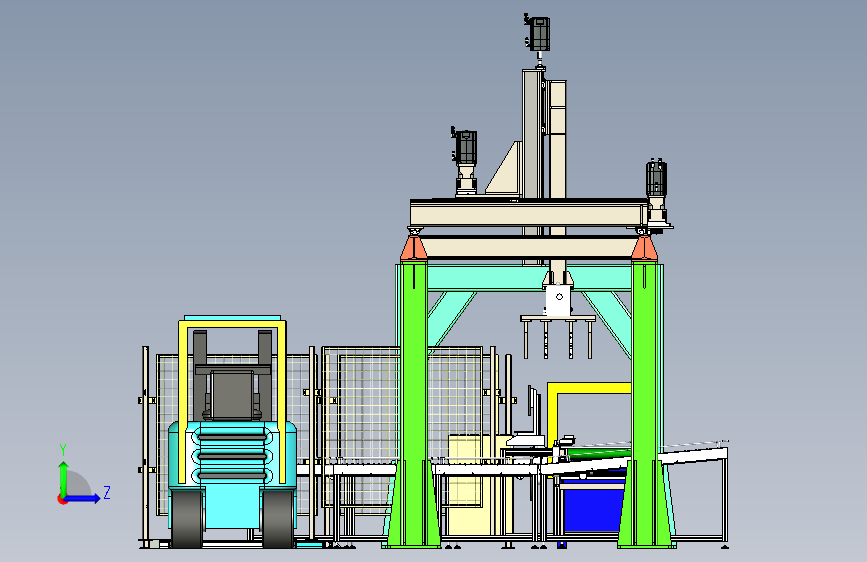Select the cyan cross beam between green columns
The width and height of the screenshot is (867, 562).
coord(529,278)
